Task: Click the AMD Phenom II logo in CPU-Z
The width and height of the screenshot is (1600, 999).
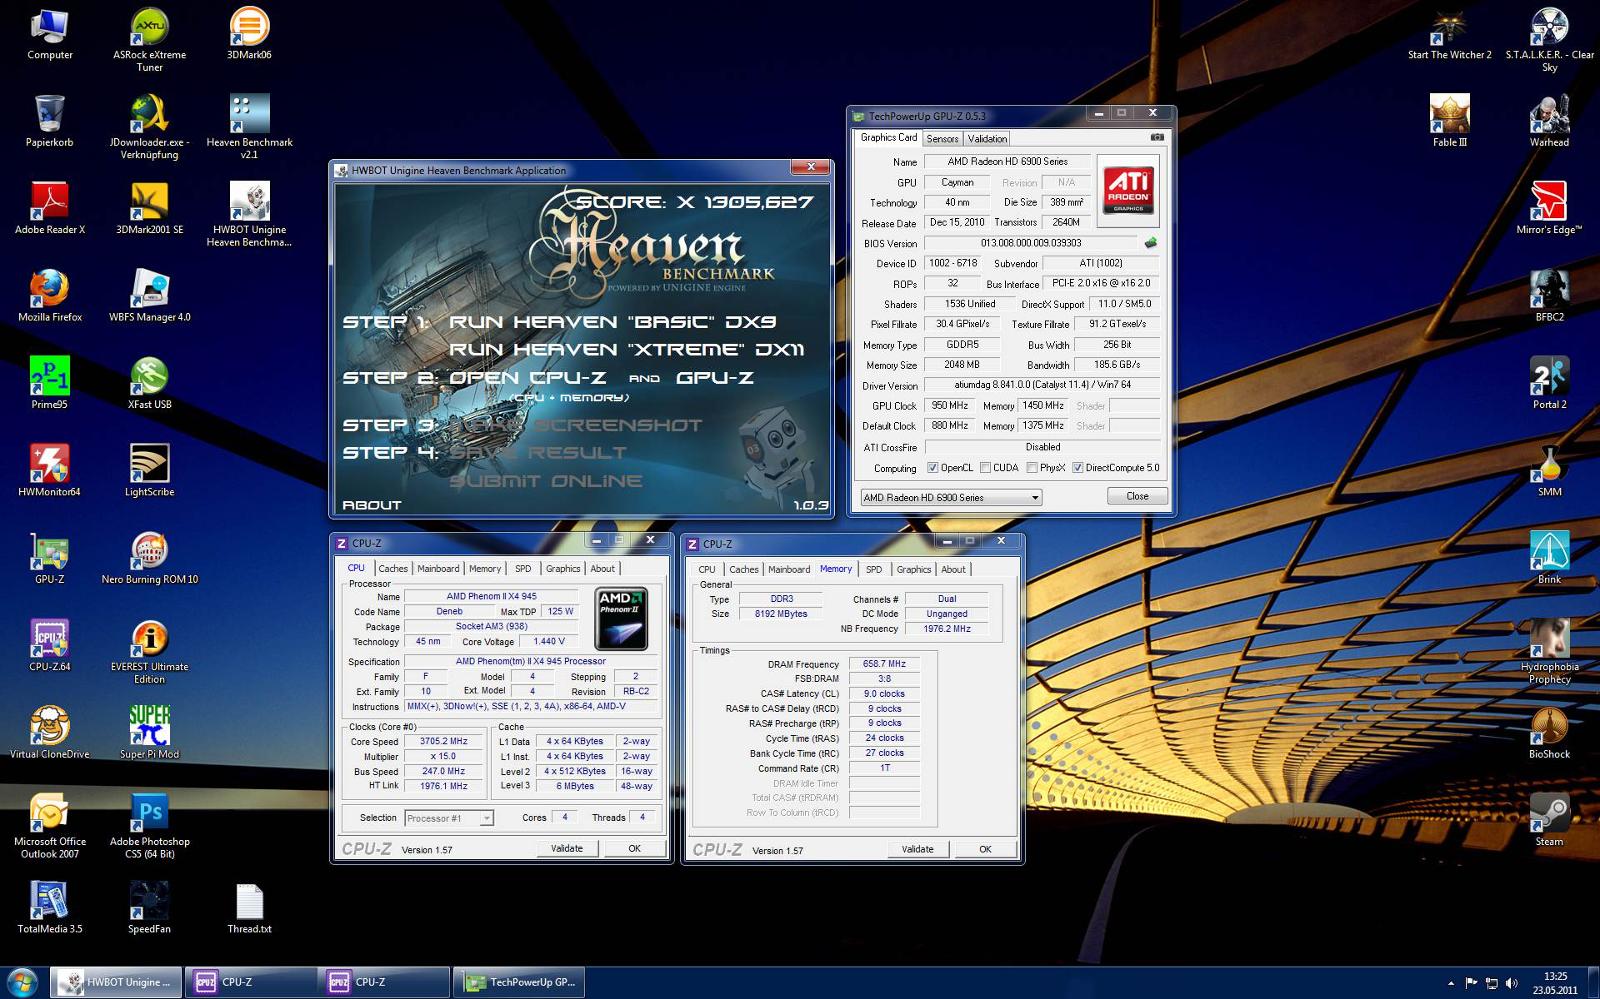Action: [x=621, y=620]
